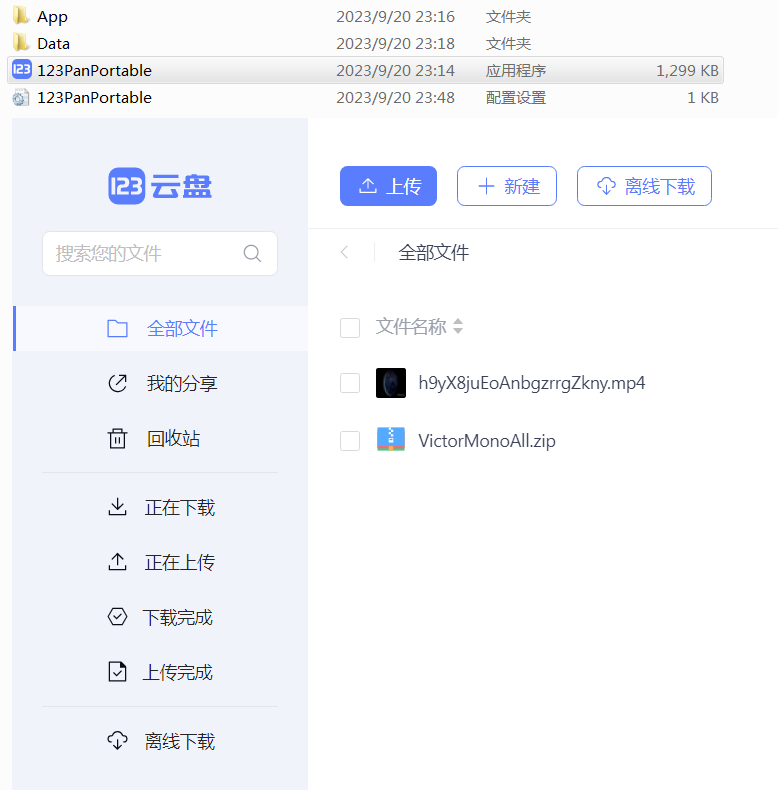Viewport: 778px width, 790px height.
Task: Click the 123云盘 logo icon
Action: coord(127,186)
